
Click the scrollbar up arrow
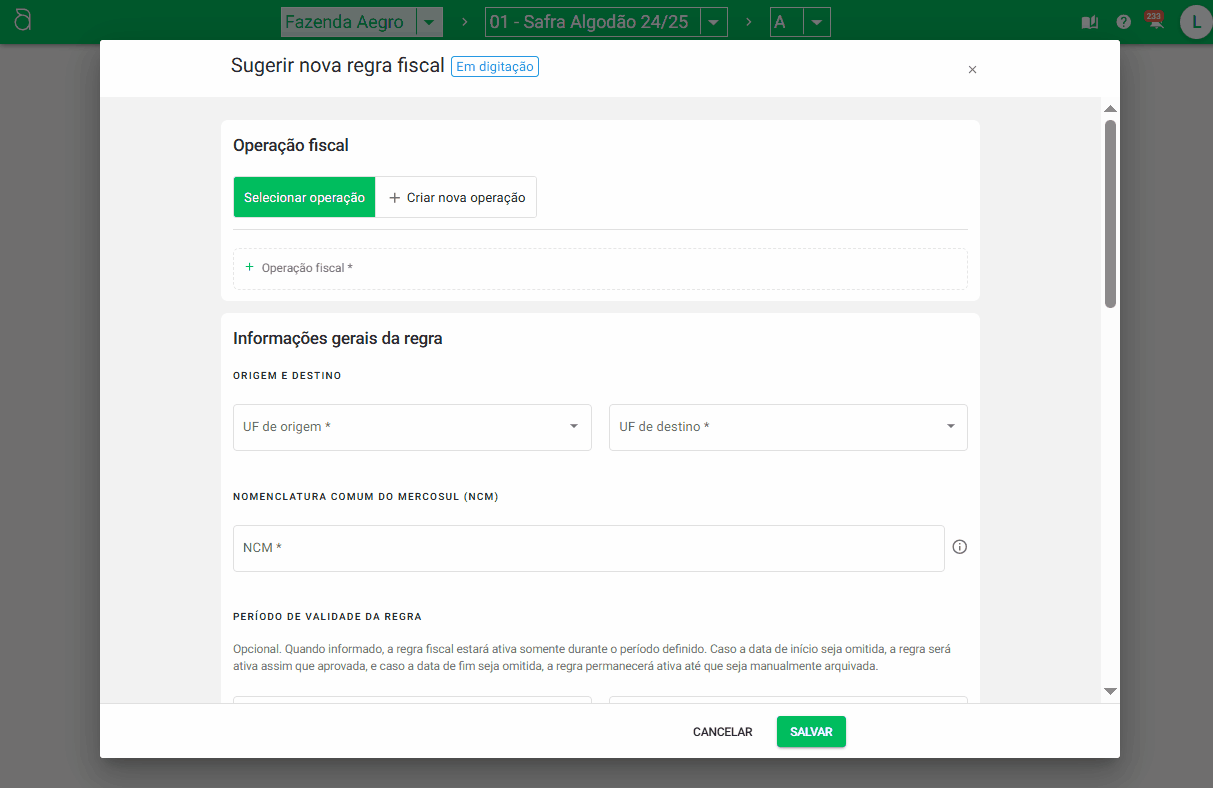(1110, 108)
